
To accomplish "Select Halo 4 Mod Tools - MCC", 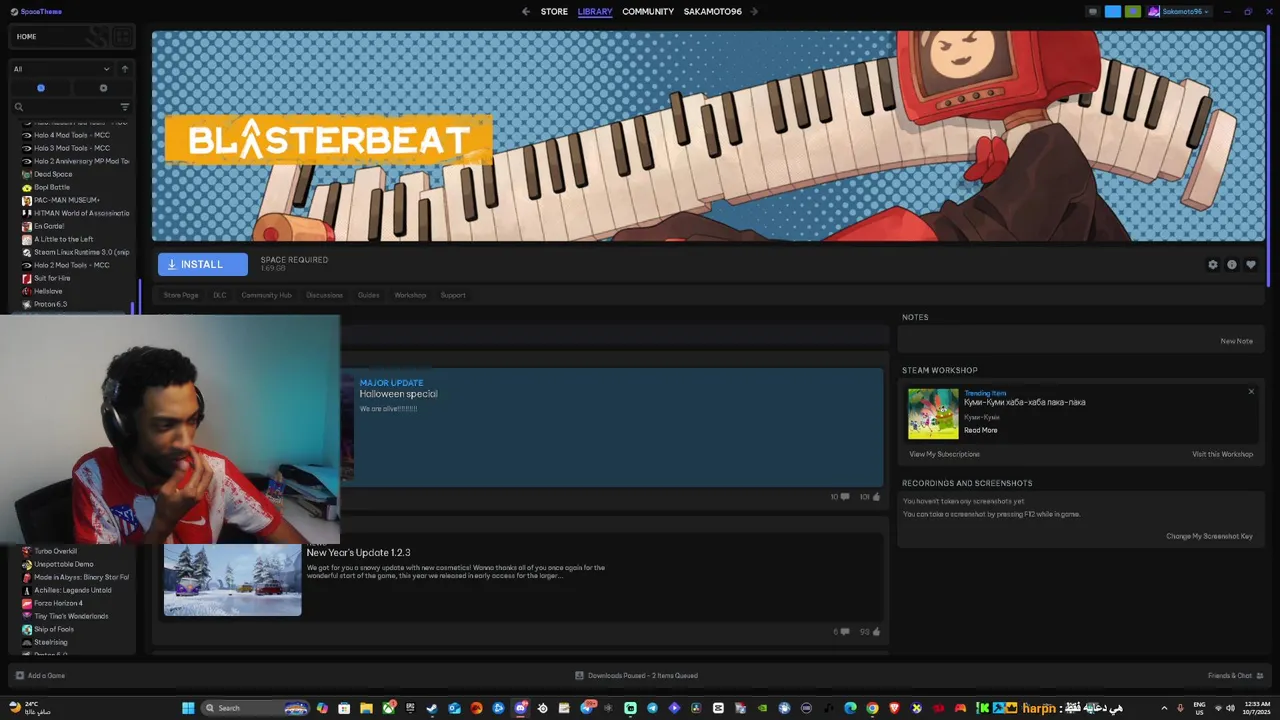I will [x=72, y=135].
